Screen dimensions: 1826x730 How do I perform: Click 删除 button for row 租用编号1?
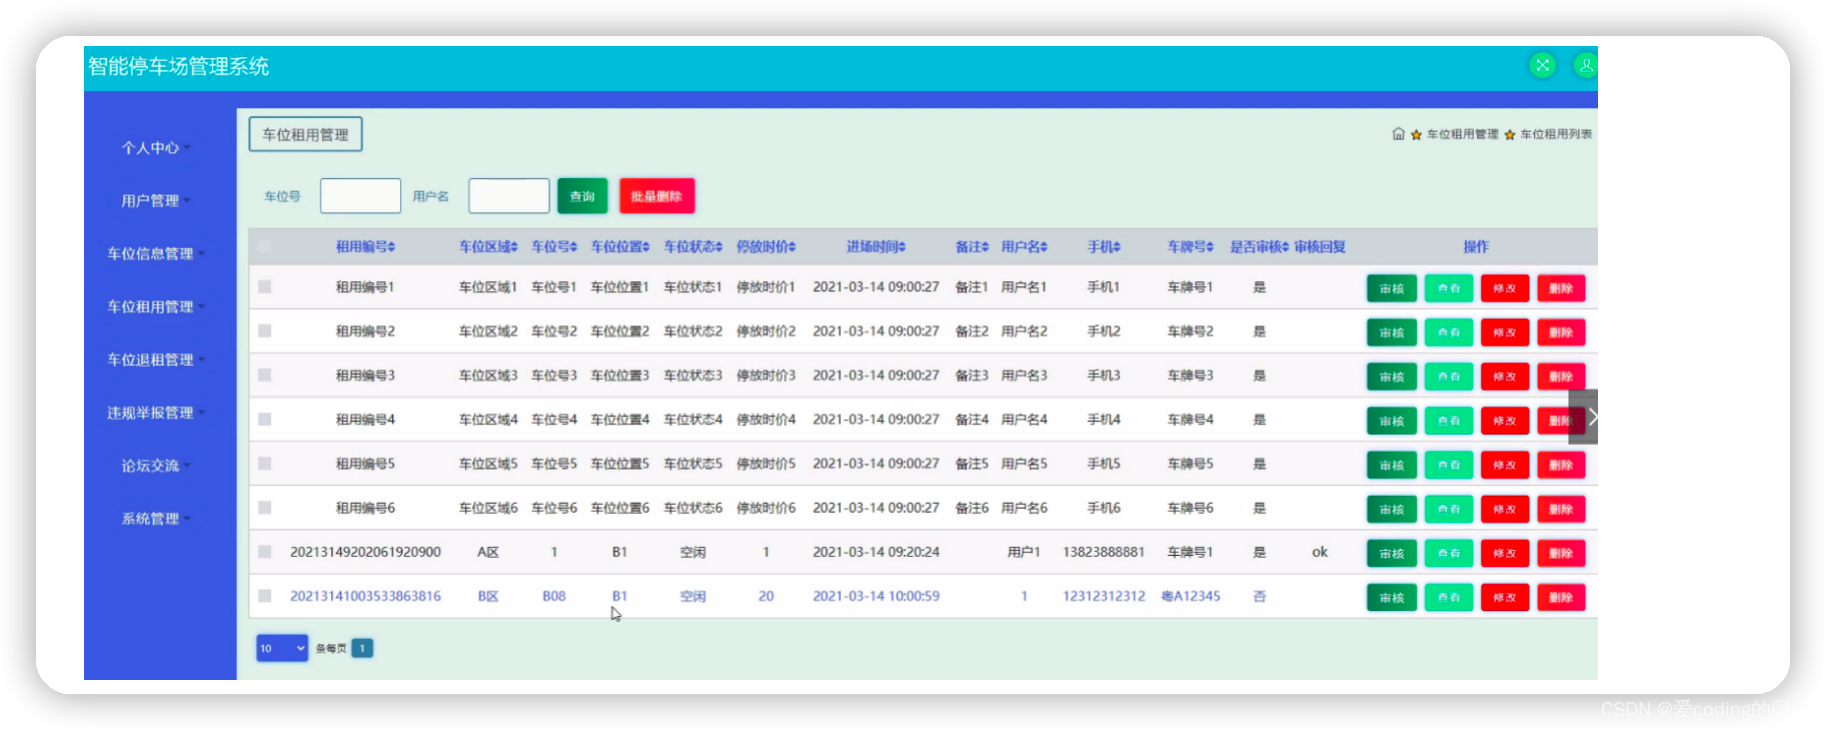(1561, 288)
